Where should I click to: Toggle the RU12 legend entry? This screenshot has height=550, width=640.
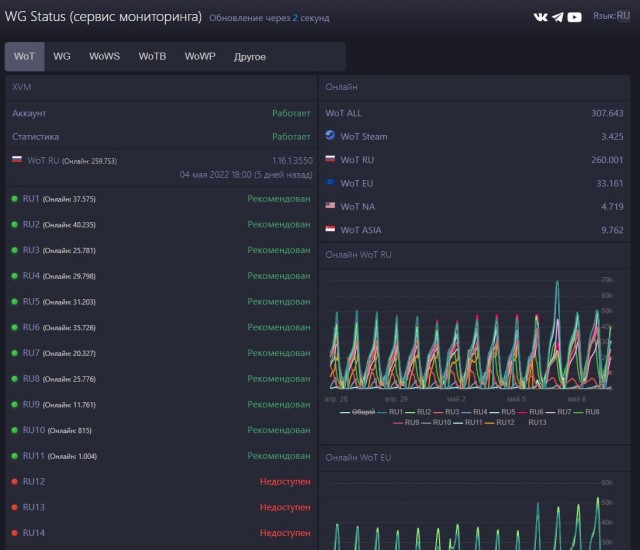(500, 422)
